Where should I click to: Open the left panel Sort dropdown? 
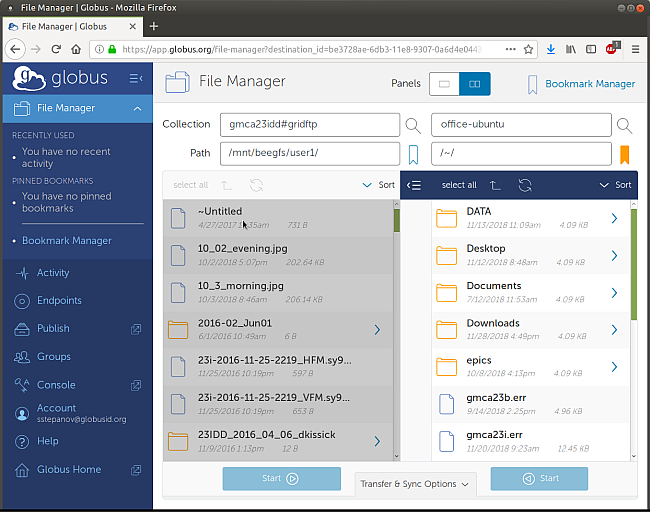tap(378, 185)
